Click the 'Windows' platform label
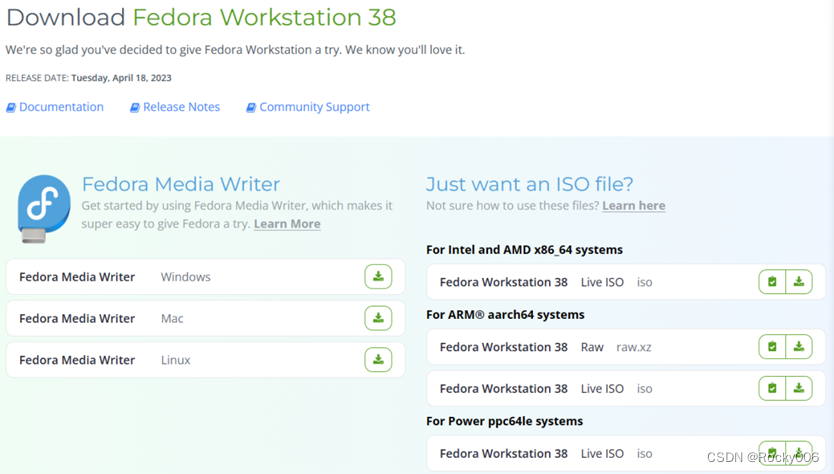 [x=186, y=277]
